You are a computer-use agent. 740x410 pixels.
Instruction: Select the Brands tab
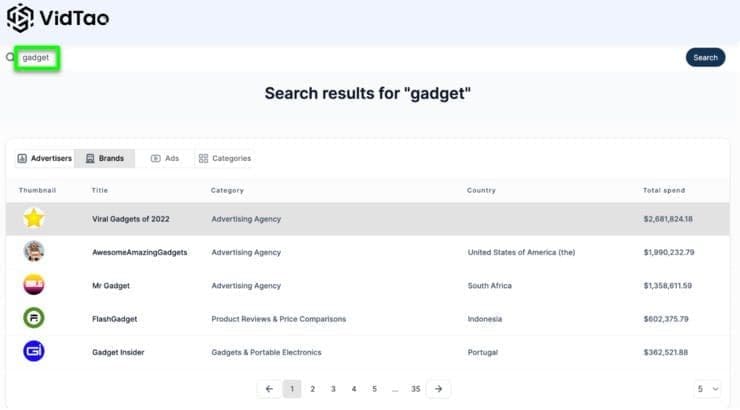coord(104,159)
